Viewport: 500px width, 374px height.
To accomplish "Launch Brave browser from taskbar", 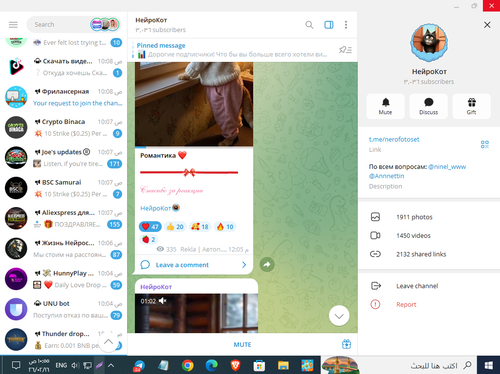I will pos(235,365).
